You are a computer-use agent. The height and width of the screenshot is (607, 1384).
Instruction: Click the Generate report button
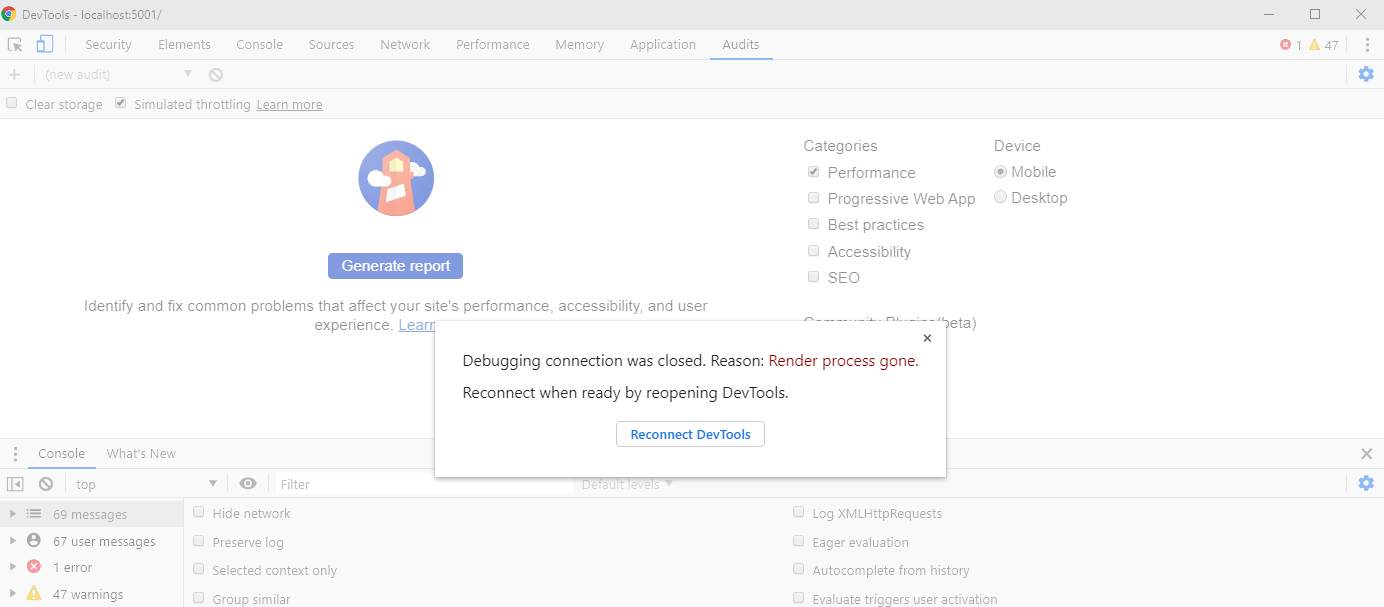tap(395, 266)
